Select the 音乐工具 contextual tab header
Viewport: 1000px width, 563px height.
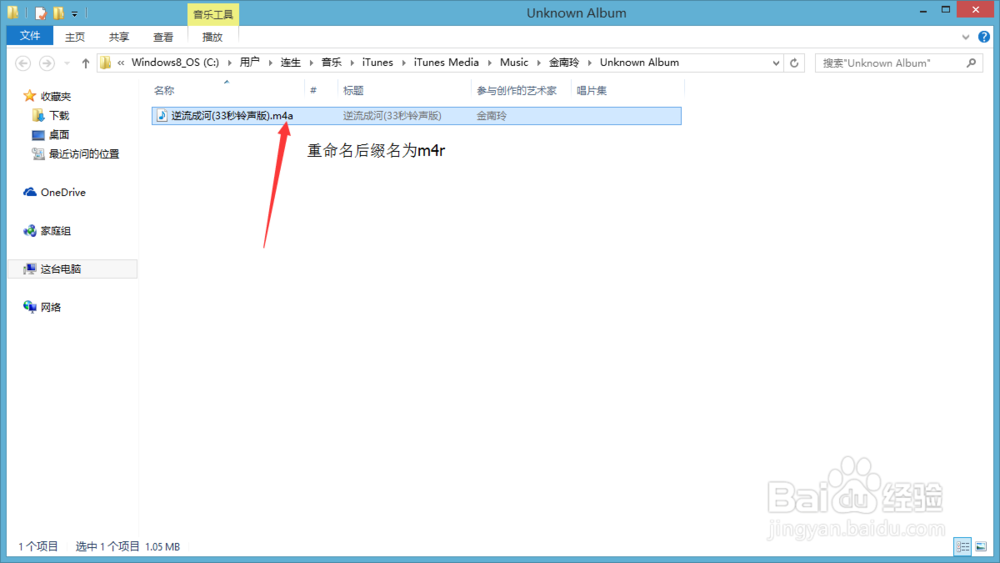(x=213, y=14)
